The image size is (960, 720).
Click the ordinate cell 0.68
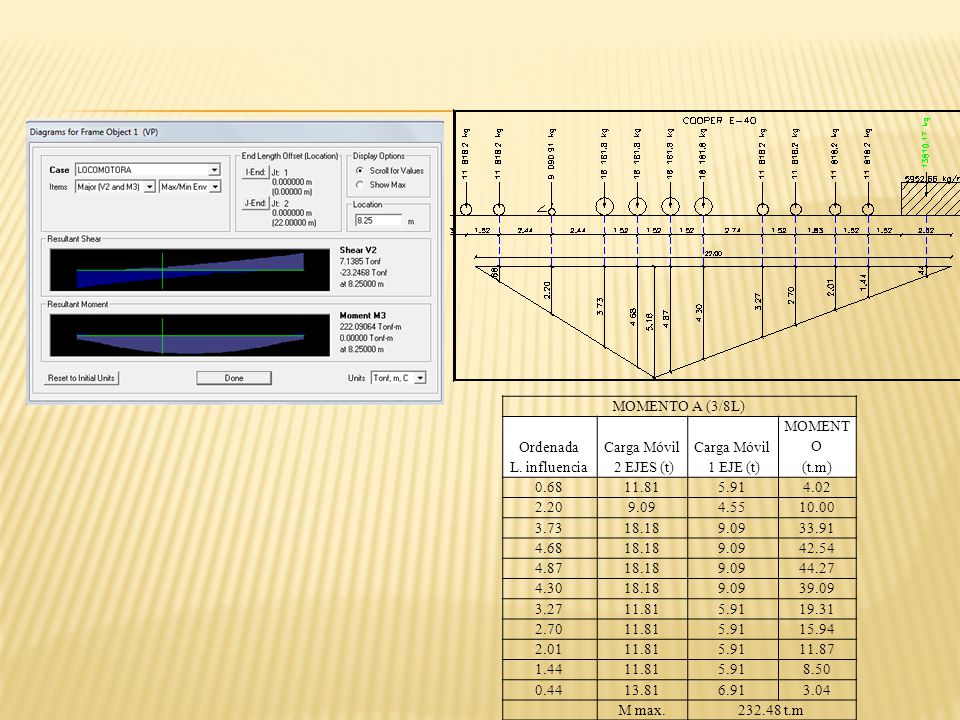point(549,487)
